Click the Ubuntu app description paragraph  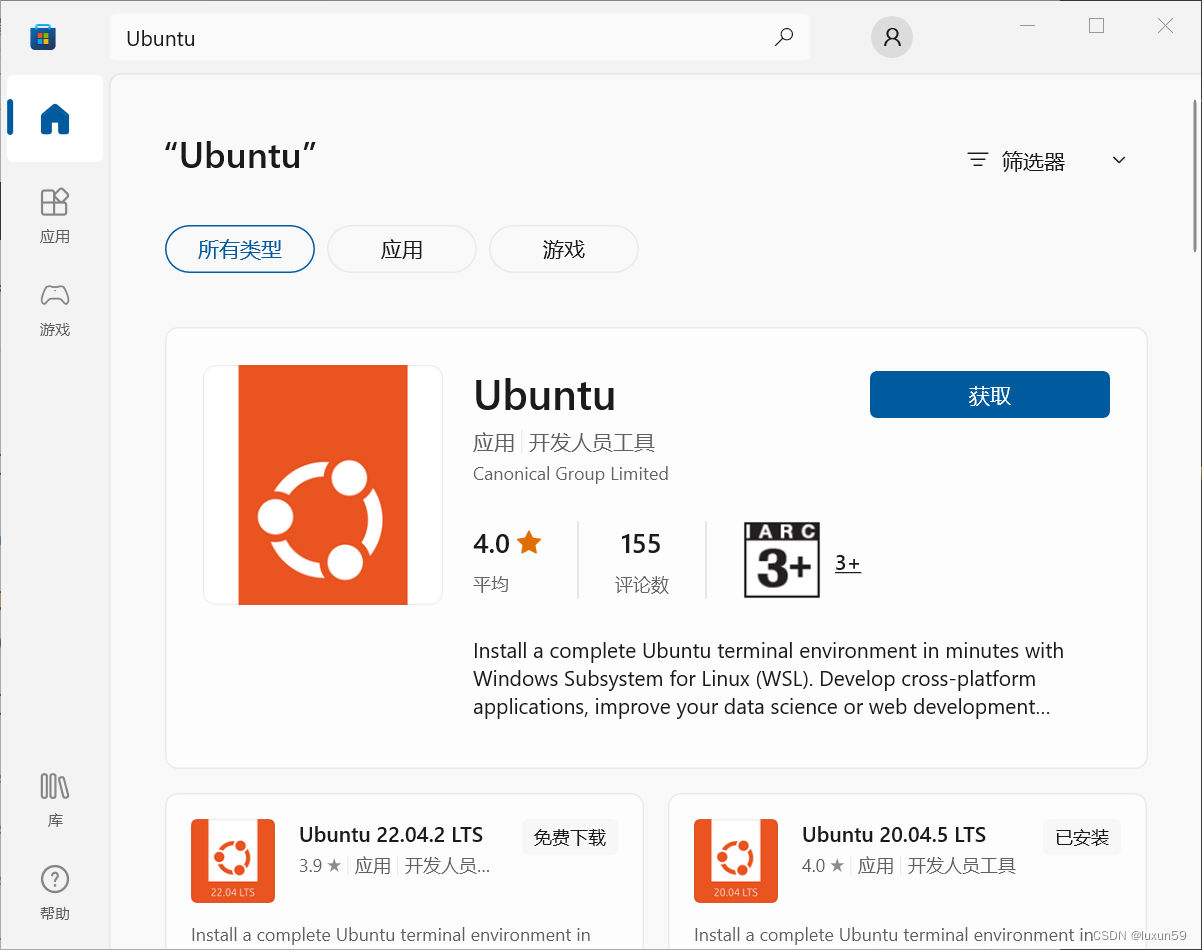pos(768,679)
